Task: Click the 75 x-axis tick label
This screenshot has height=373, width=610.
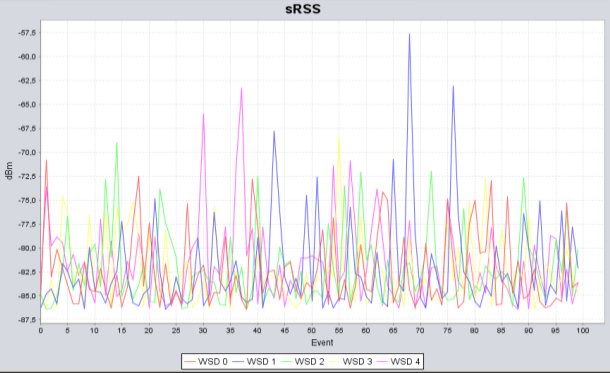Action: coord(447,331)
